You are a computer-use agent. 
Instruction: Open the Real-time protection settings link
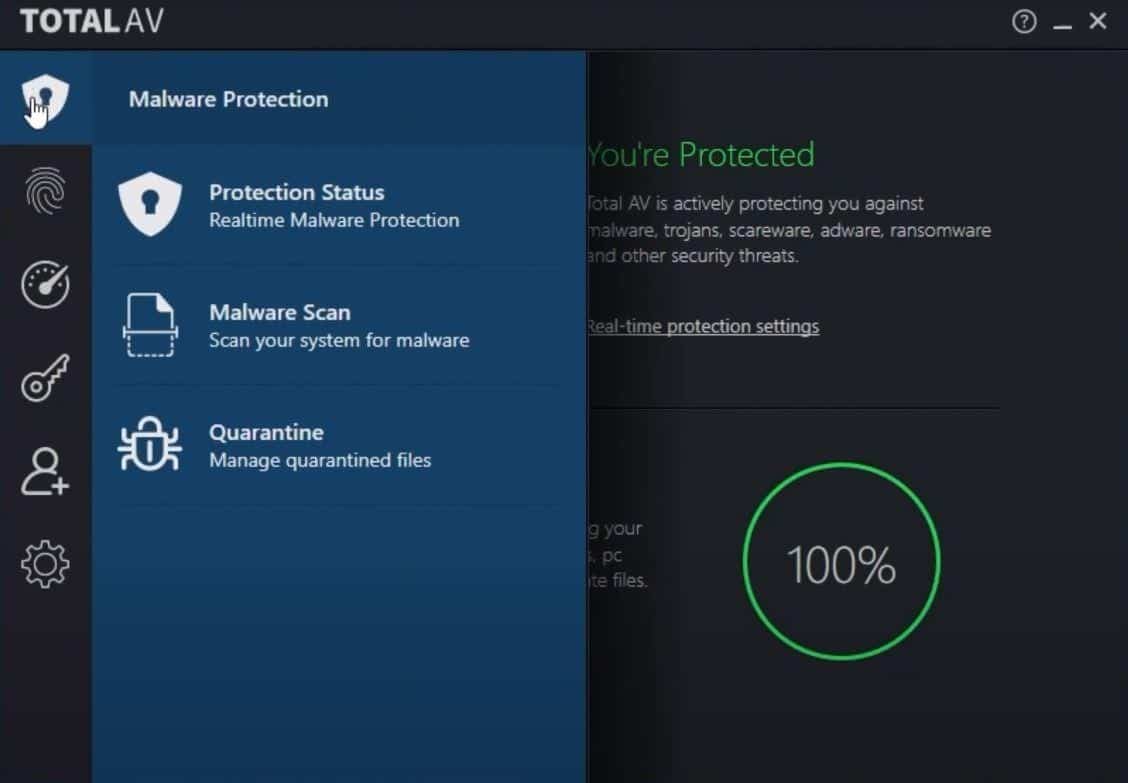(x=703, y=327)
